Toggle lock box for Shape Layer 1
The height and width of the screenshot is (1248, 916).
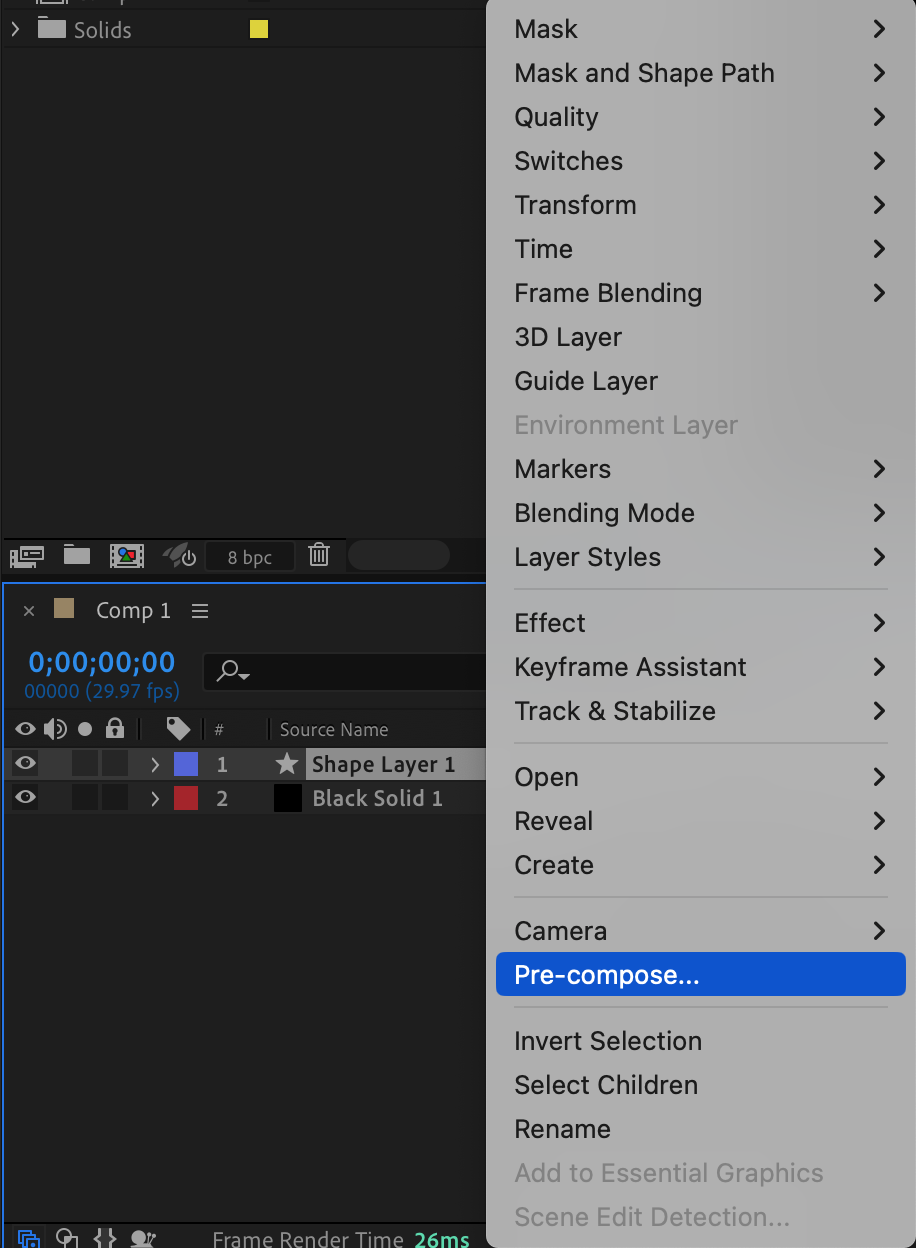click(115, 764)
